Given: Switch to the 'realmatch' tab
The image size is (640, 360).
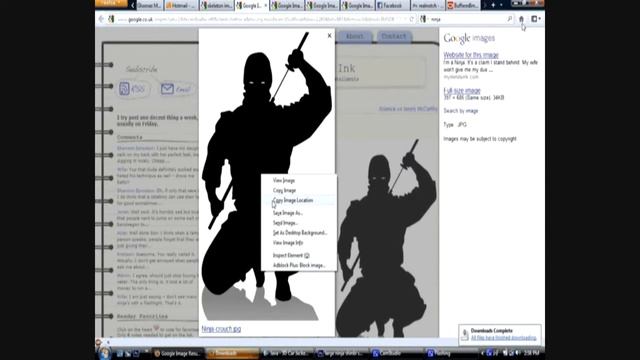Looking at the screenshot, I should (427, 5).
